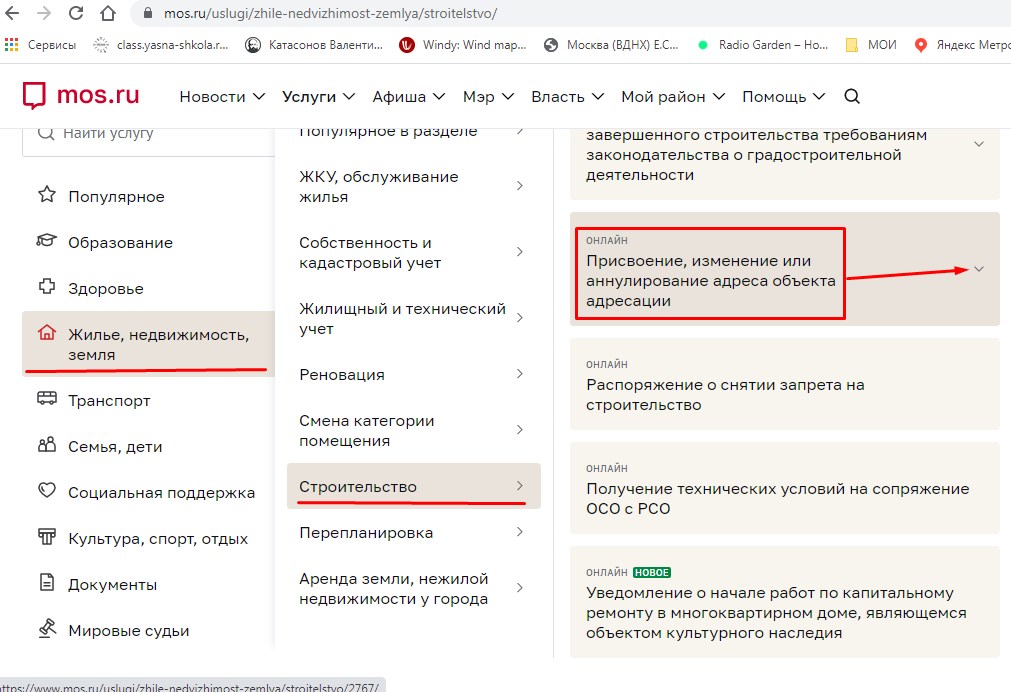Click the Реновация subsection label
The image size is (1011, 692).
tap(342, 375)
